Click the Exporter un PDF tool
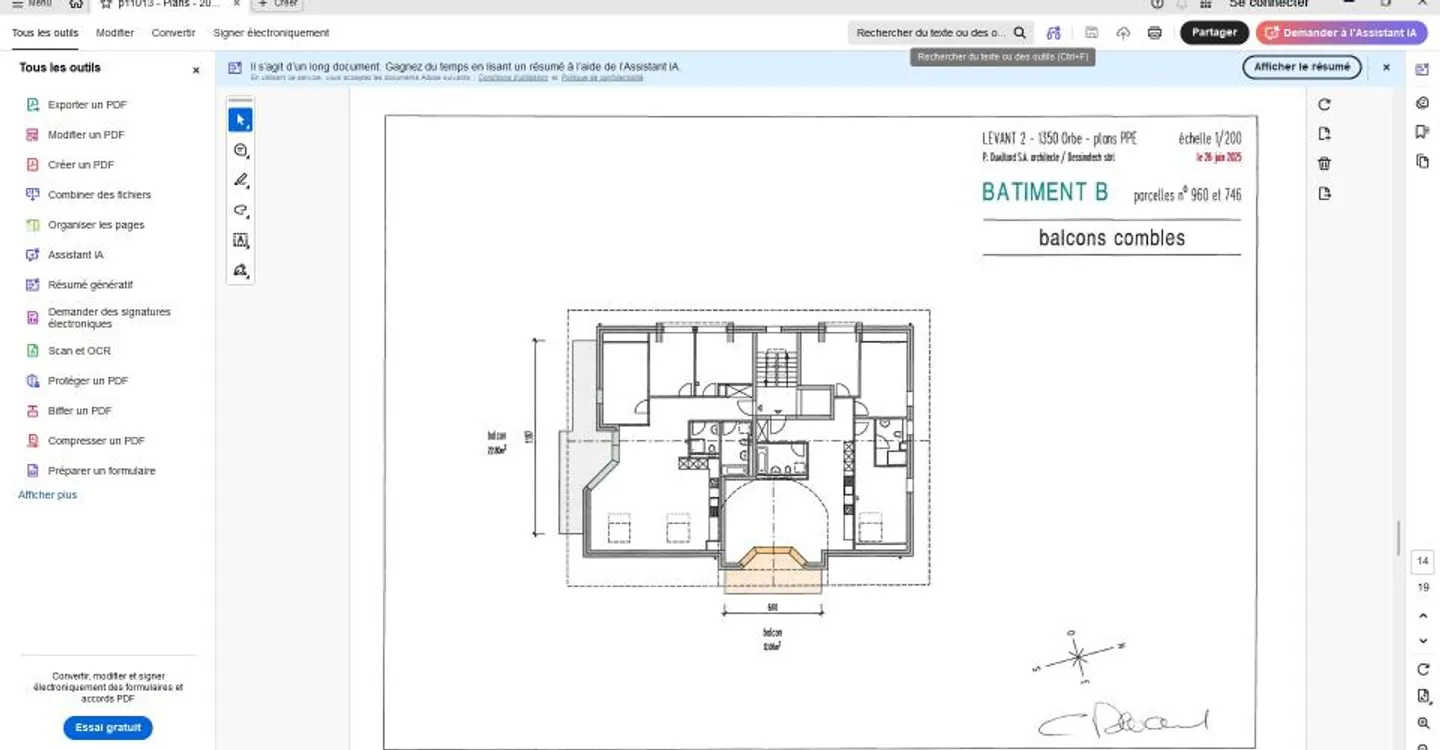 pyautogui.click(x=87, y=105)
